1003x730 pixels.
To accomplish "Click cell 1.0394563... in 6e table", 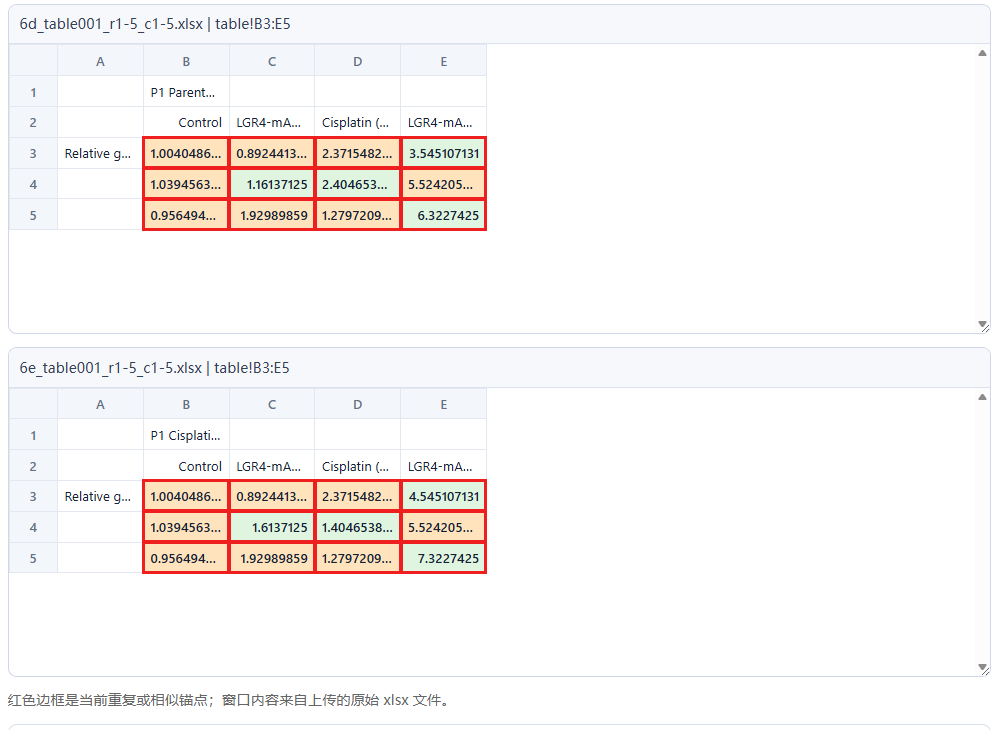I will pos(186,527).
